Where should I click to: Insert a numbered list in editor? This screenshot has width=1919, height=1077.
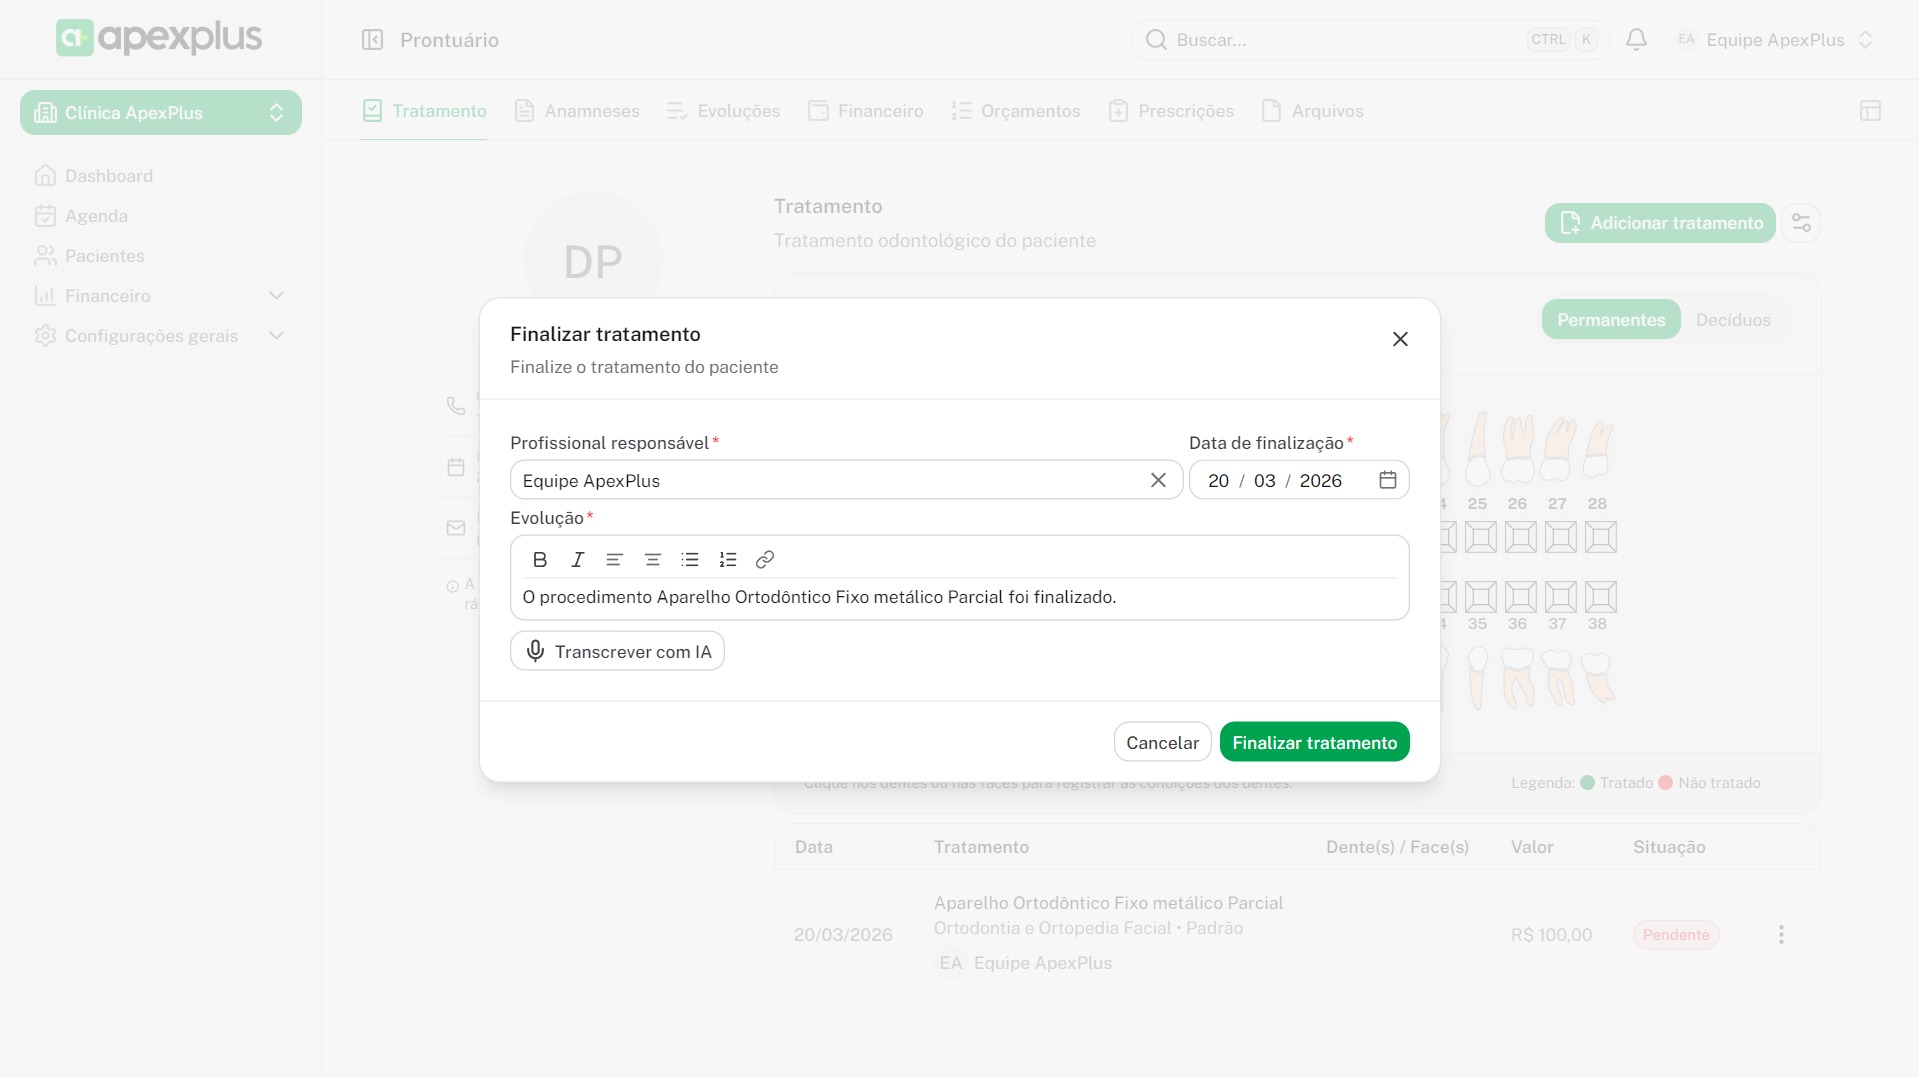pos(728,560)
